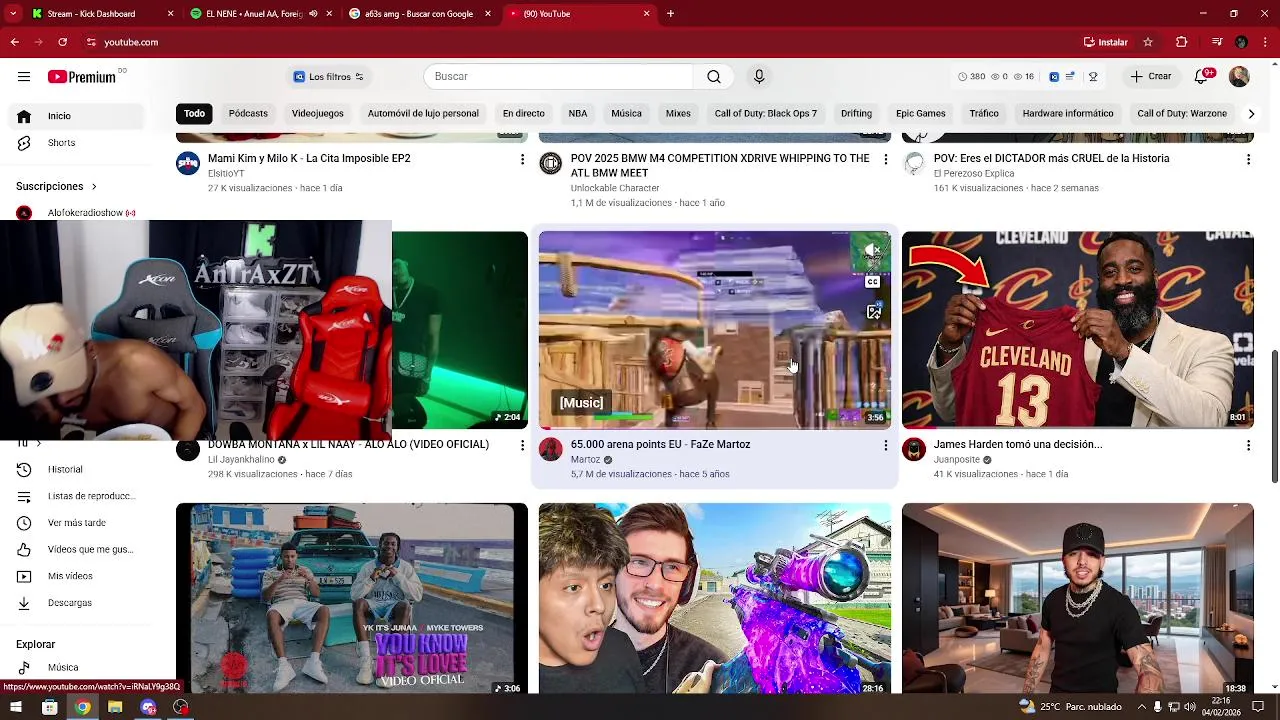Open the Cleveland 13 jersey thumbnail
The height and width of the screenshot is (720, 1280).
point(1078,330)
